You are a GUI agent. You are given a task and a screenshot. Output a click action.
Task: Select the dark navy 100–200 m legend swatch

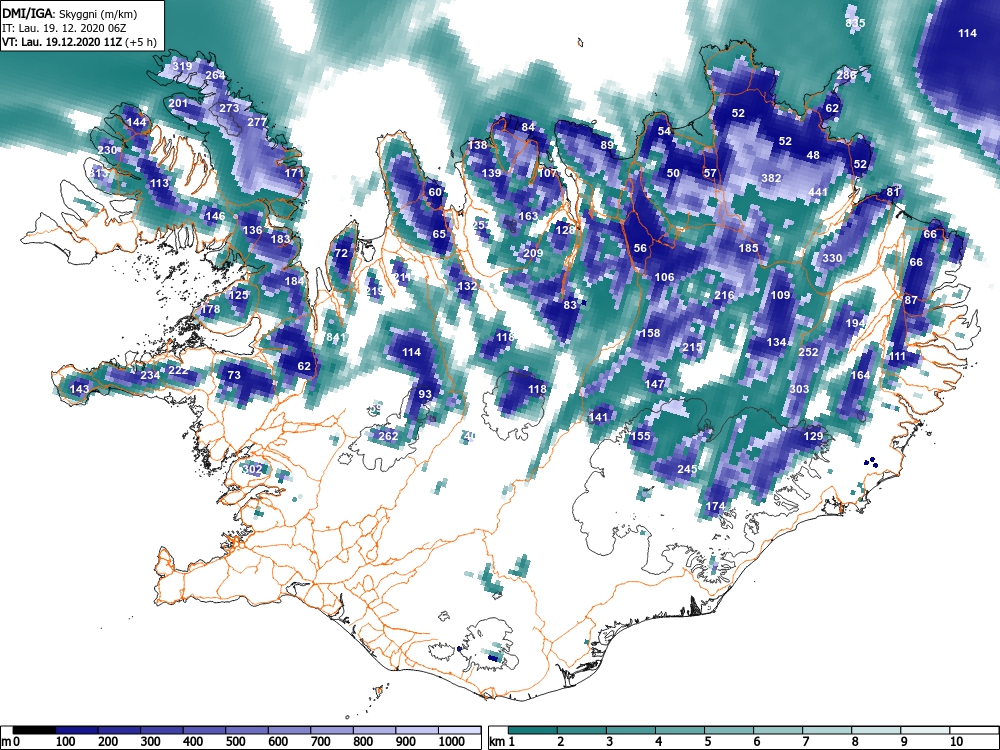coord(77,730)
